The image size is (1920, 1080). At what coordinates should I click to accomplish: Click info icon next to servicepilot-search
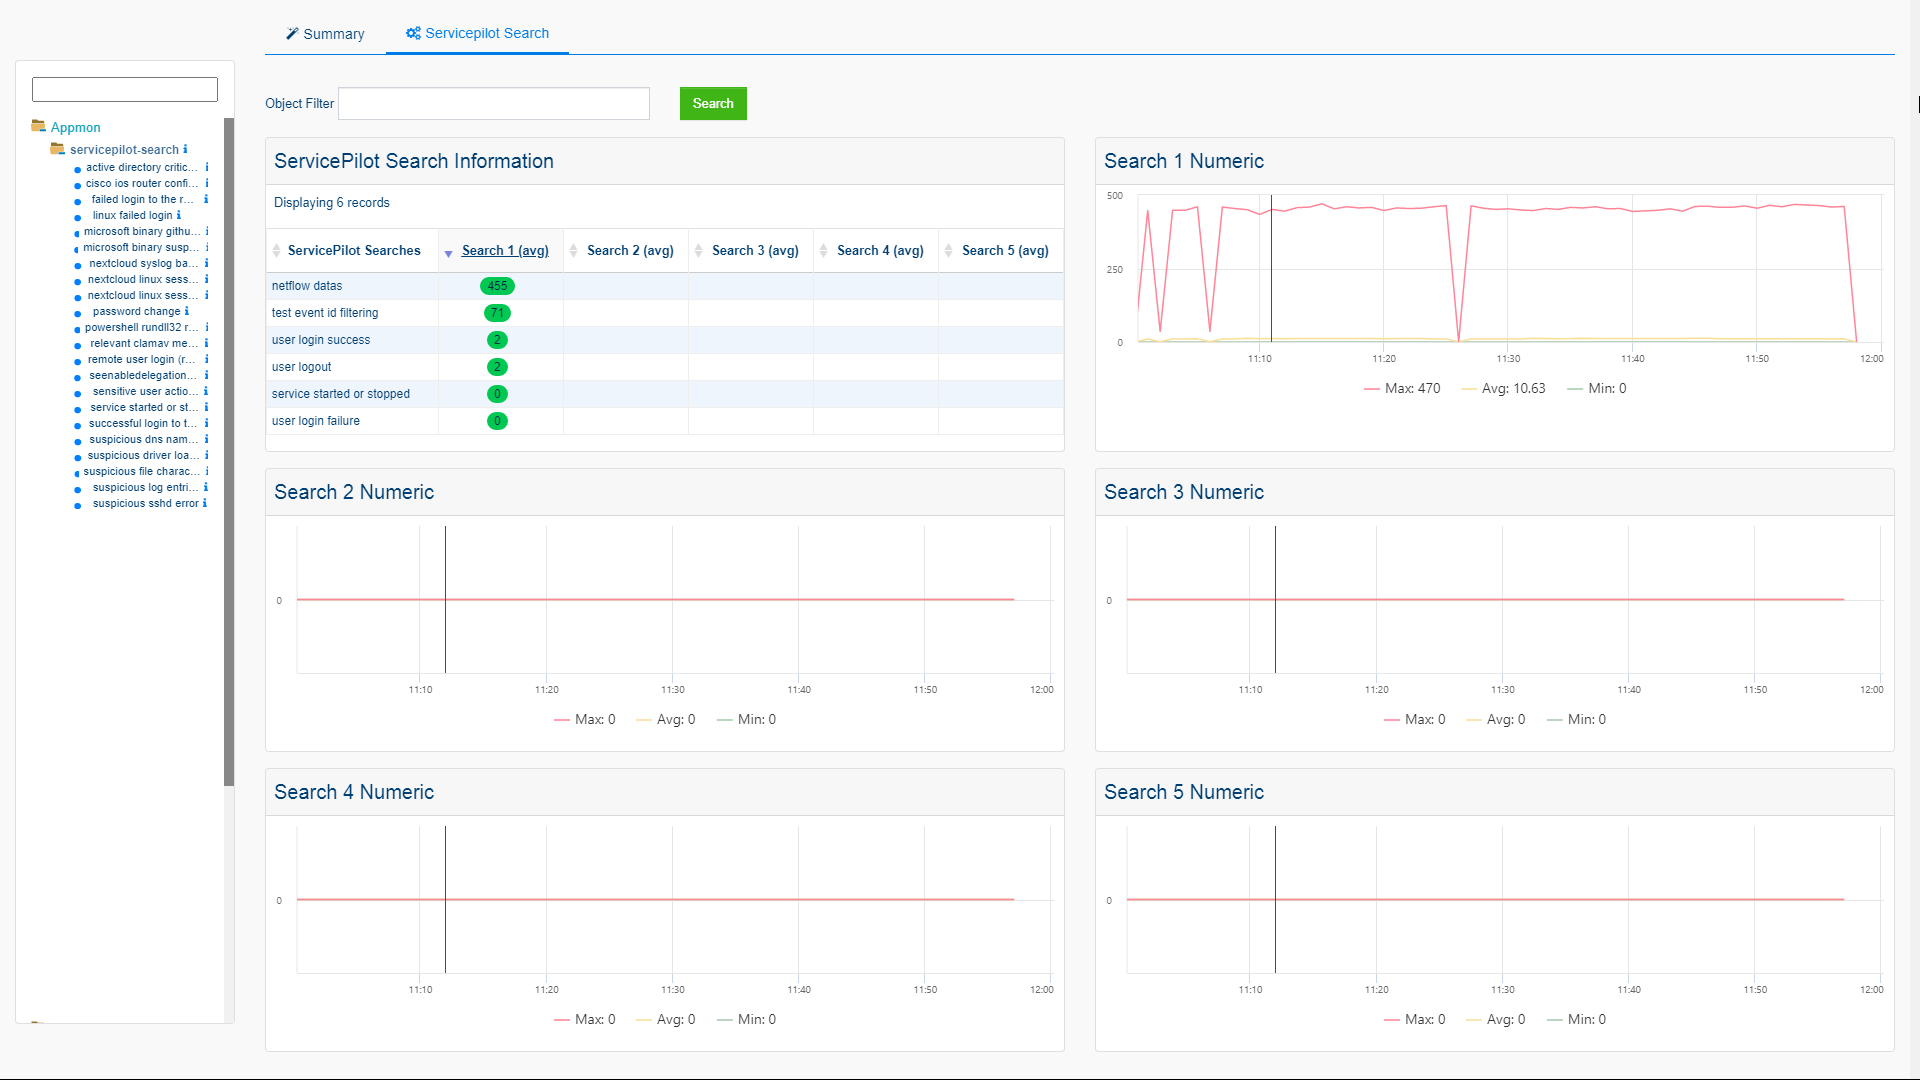185,149
